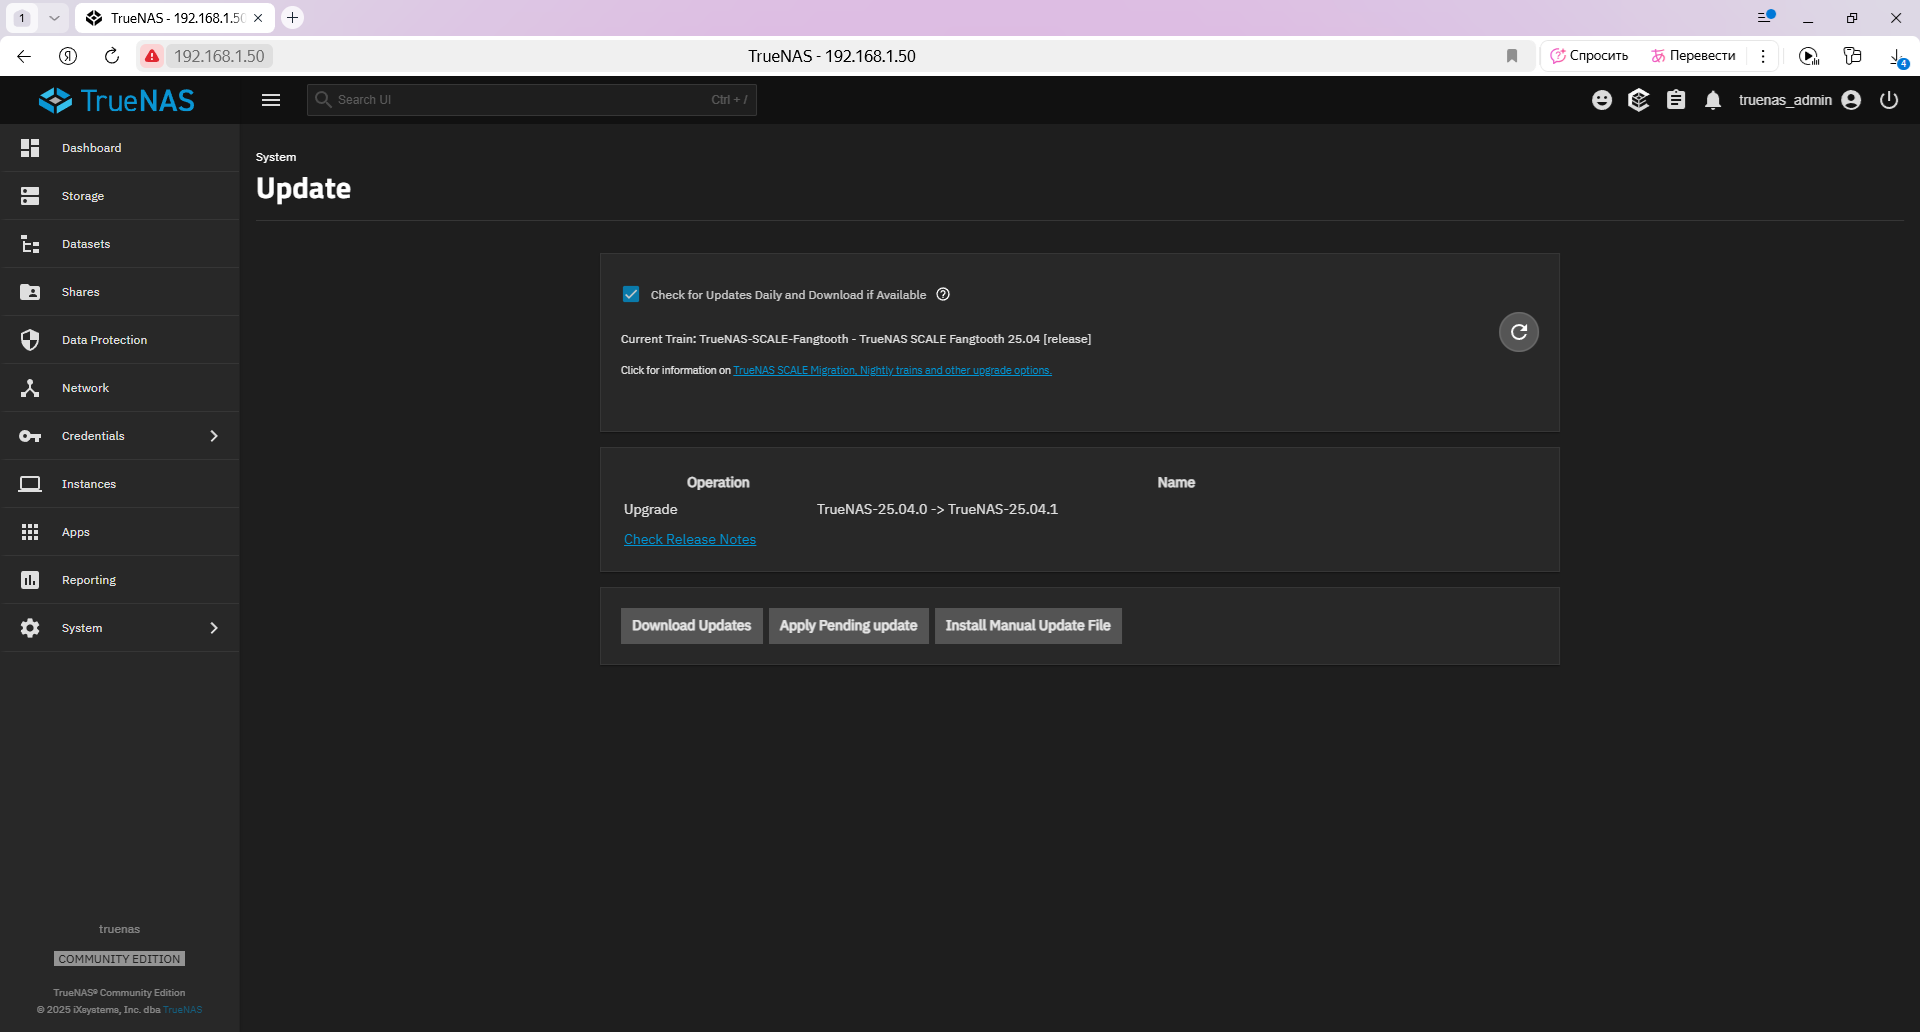Open Dashboard in the sidebar

tap(120, 148)
